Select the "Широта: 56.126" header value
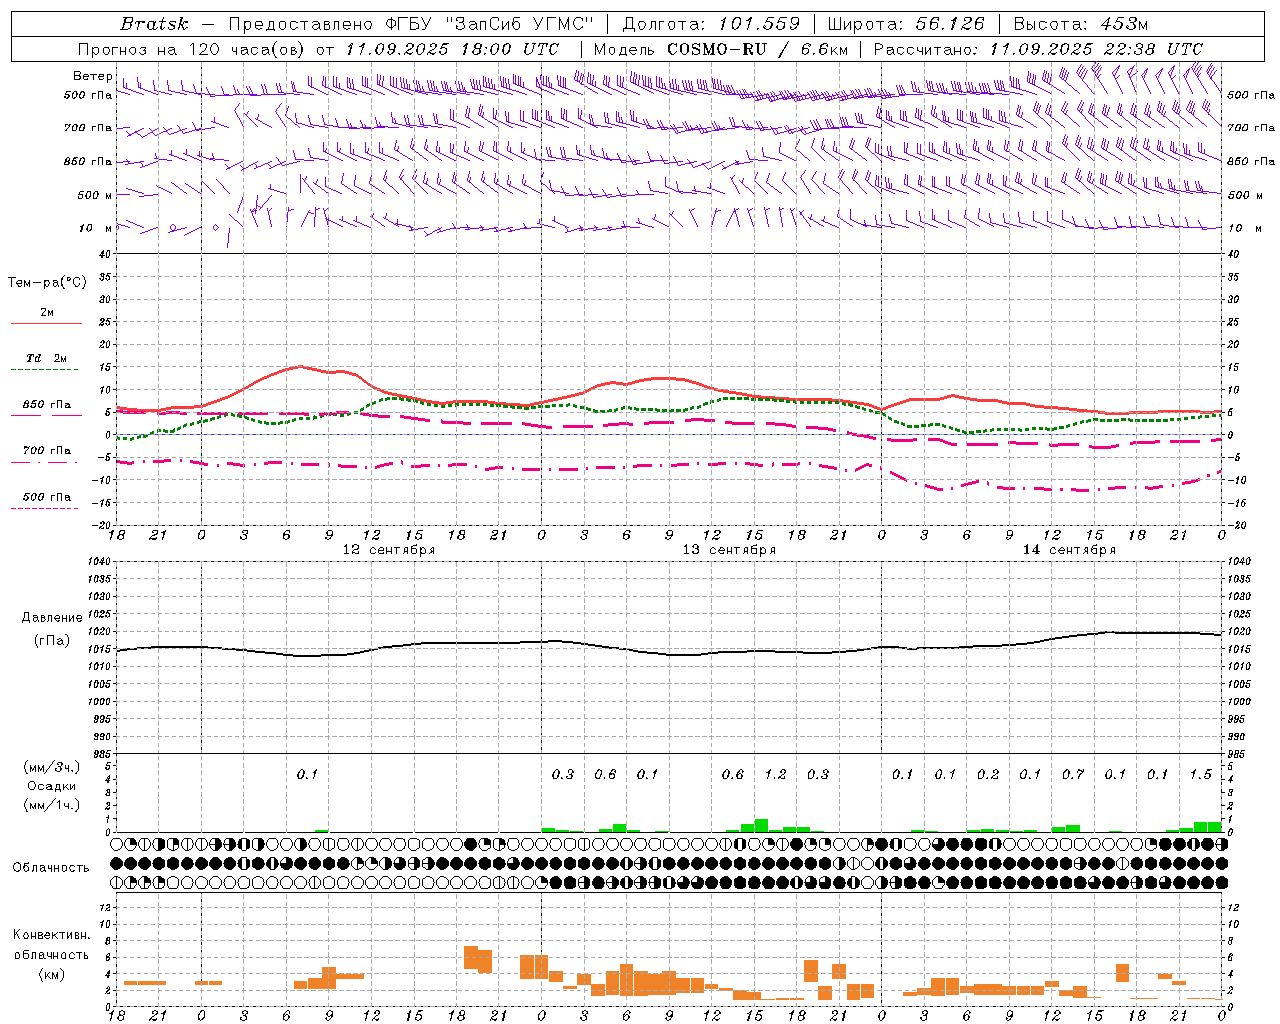The width and height of the screenshot is (1280, 1024). tap(906, 24)
